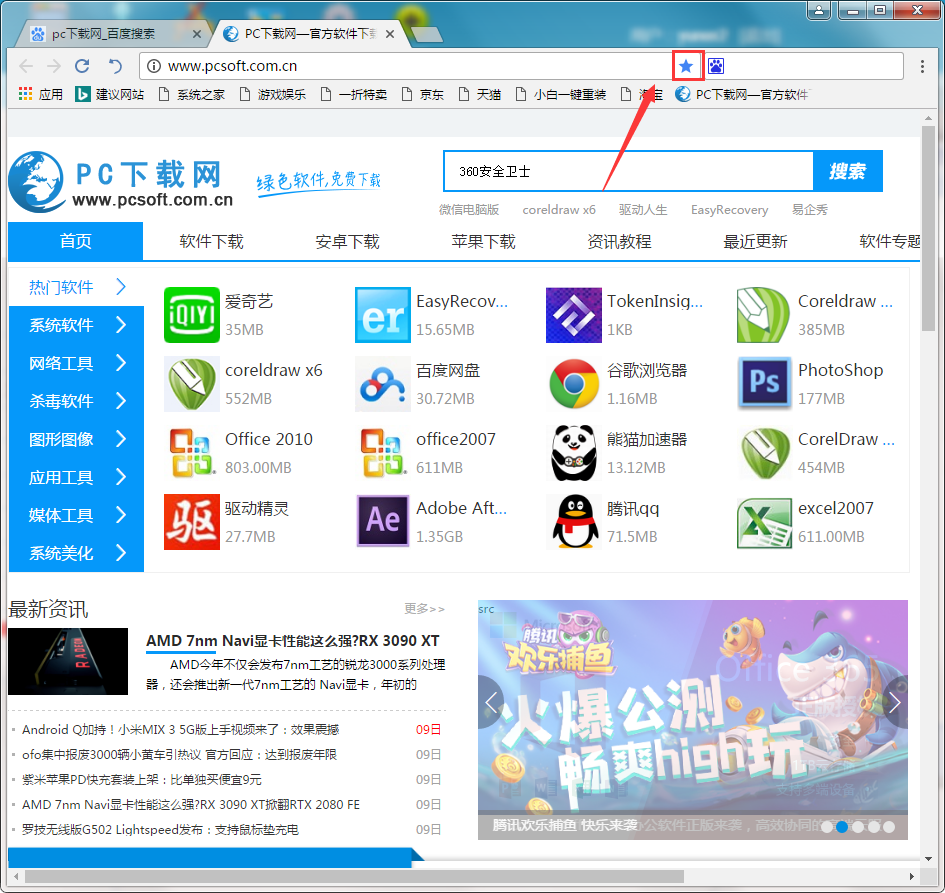Image resolution: width=945 pixels, height=893 pixels.
Task: Go to next banner slide arrow
Action: coord(895,702)
